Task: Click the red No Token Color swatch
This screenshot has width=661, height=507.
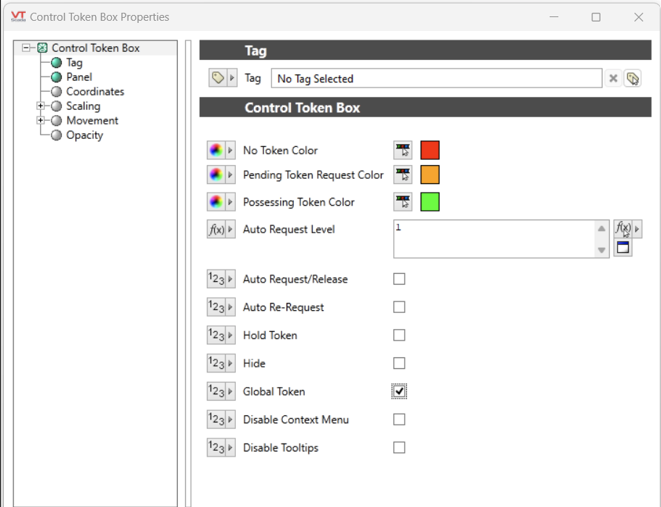Action: pos(430,150)
